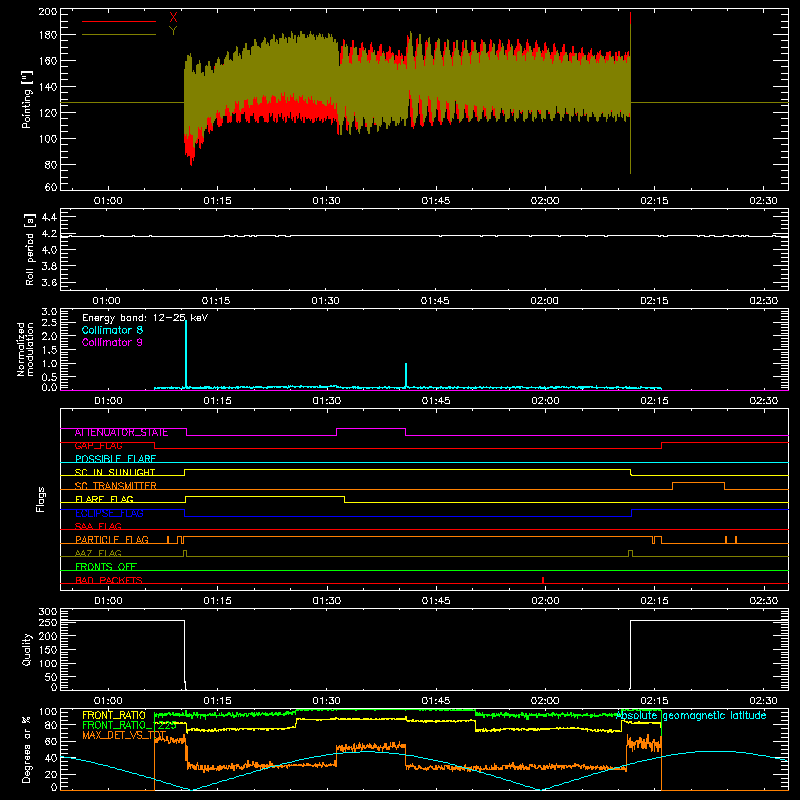Screen dimensions: 800x800
Task: Click the SC_TRANSMITTER flag label
Action: click(116, 486)
